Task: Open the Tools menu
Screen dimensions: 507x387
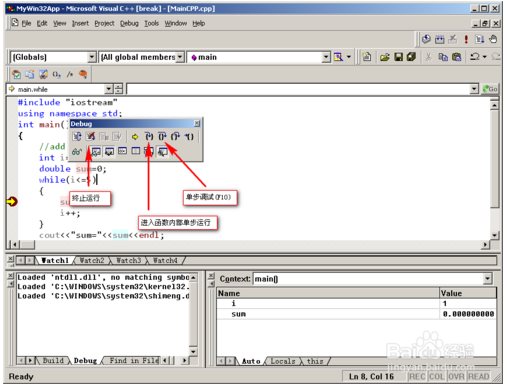Action: click(x=151, y=23)
